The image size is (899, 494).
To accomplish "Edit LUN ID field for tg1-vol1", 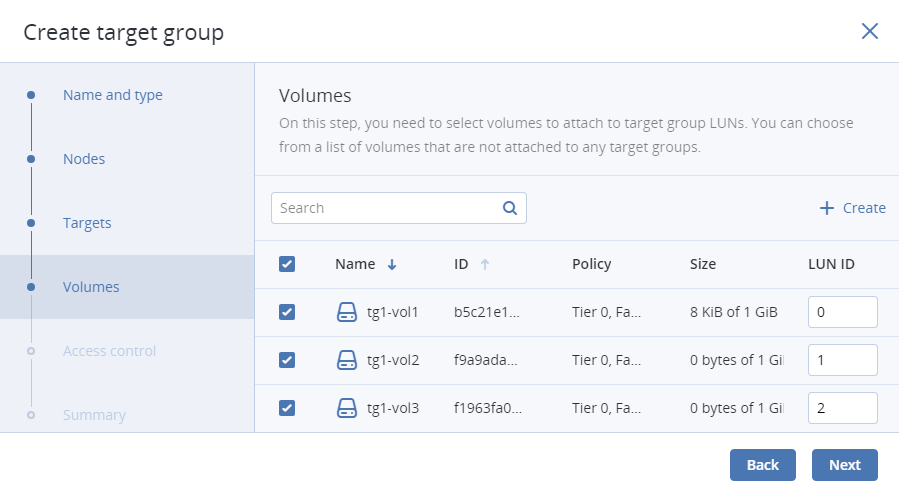I will (x=842, y=312).
